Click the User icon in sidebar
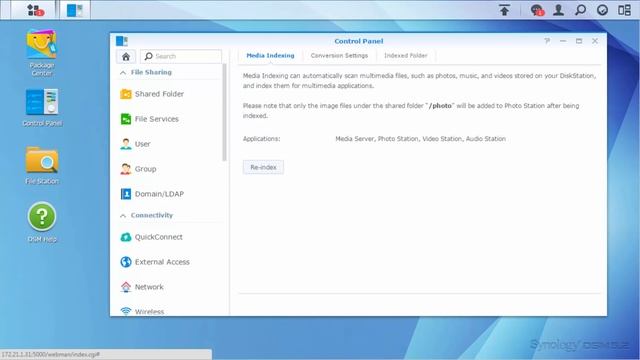The image size is (640, 360). (126, 144)
